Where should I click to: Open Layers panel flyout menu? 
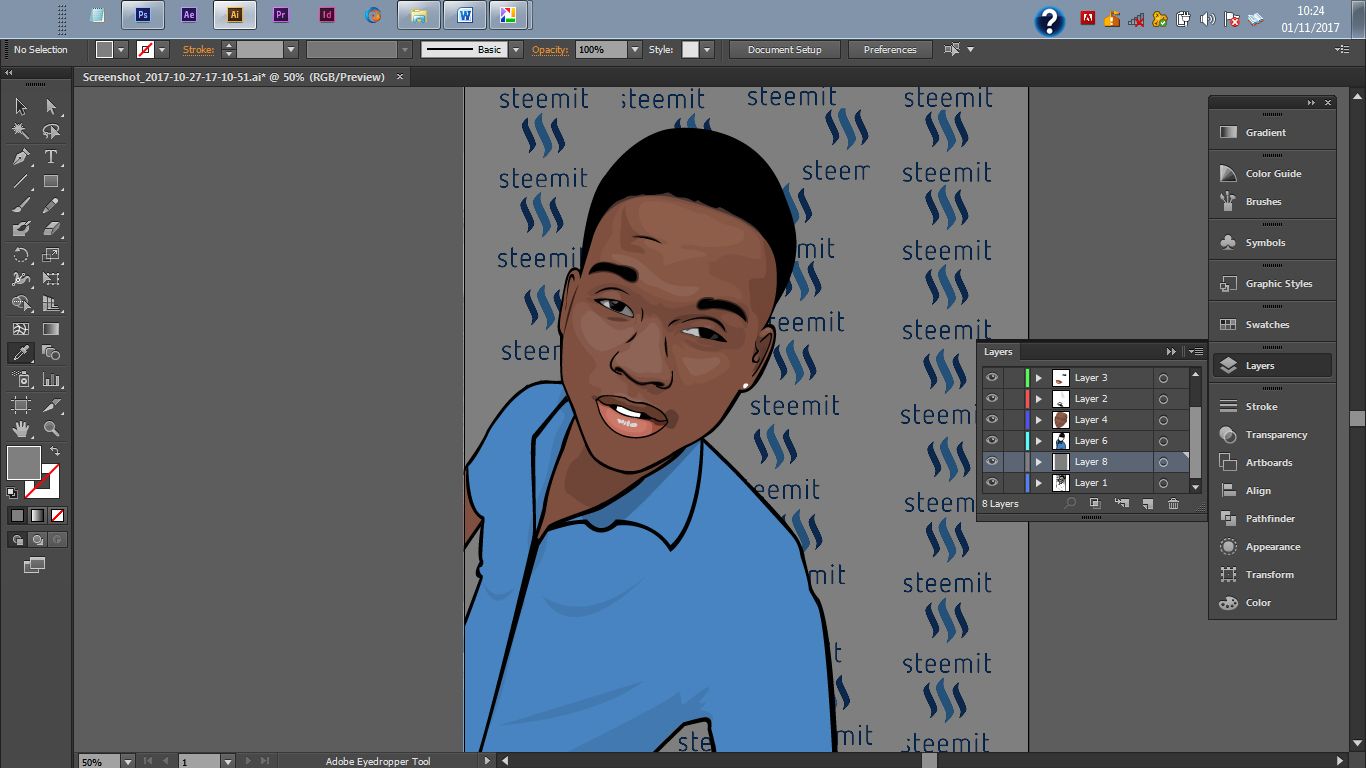tap(1196, 352)
